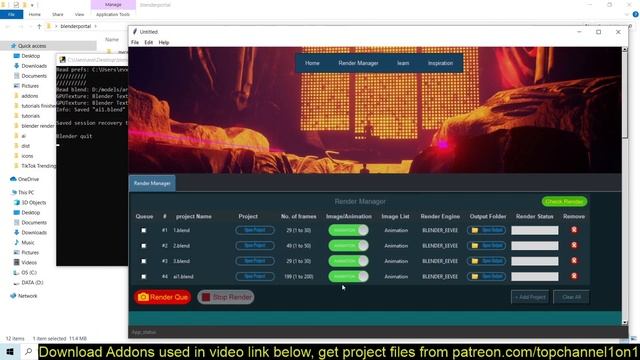The width and height of the screenshot is (640, 360).
Task: Check the queue box for 3.blend
Action: tap(144, 261)
